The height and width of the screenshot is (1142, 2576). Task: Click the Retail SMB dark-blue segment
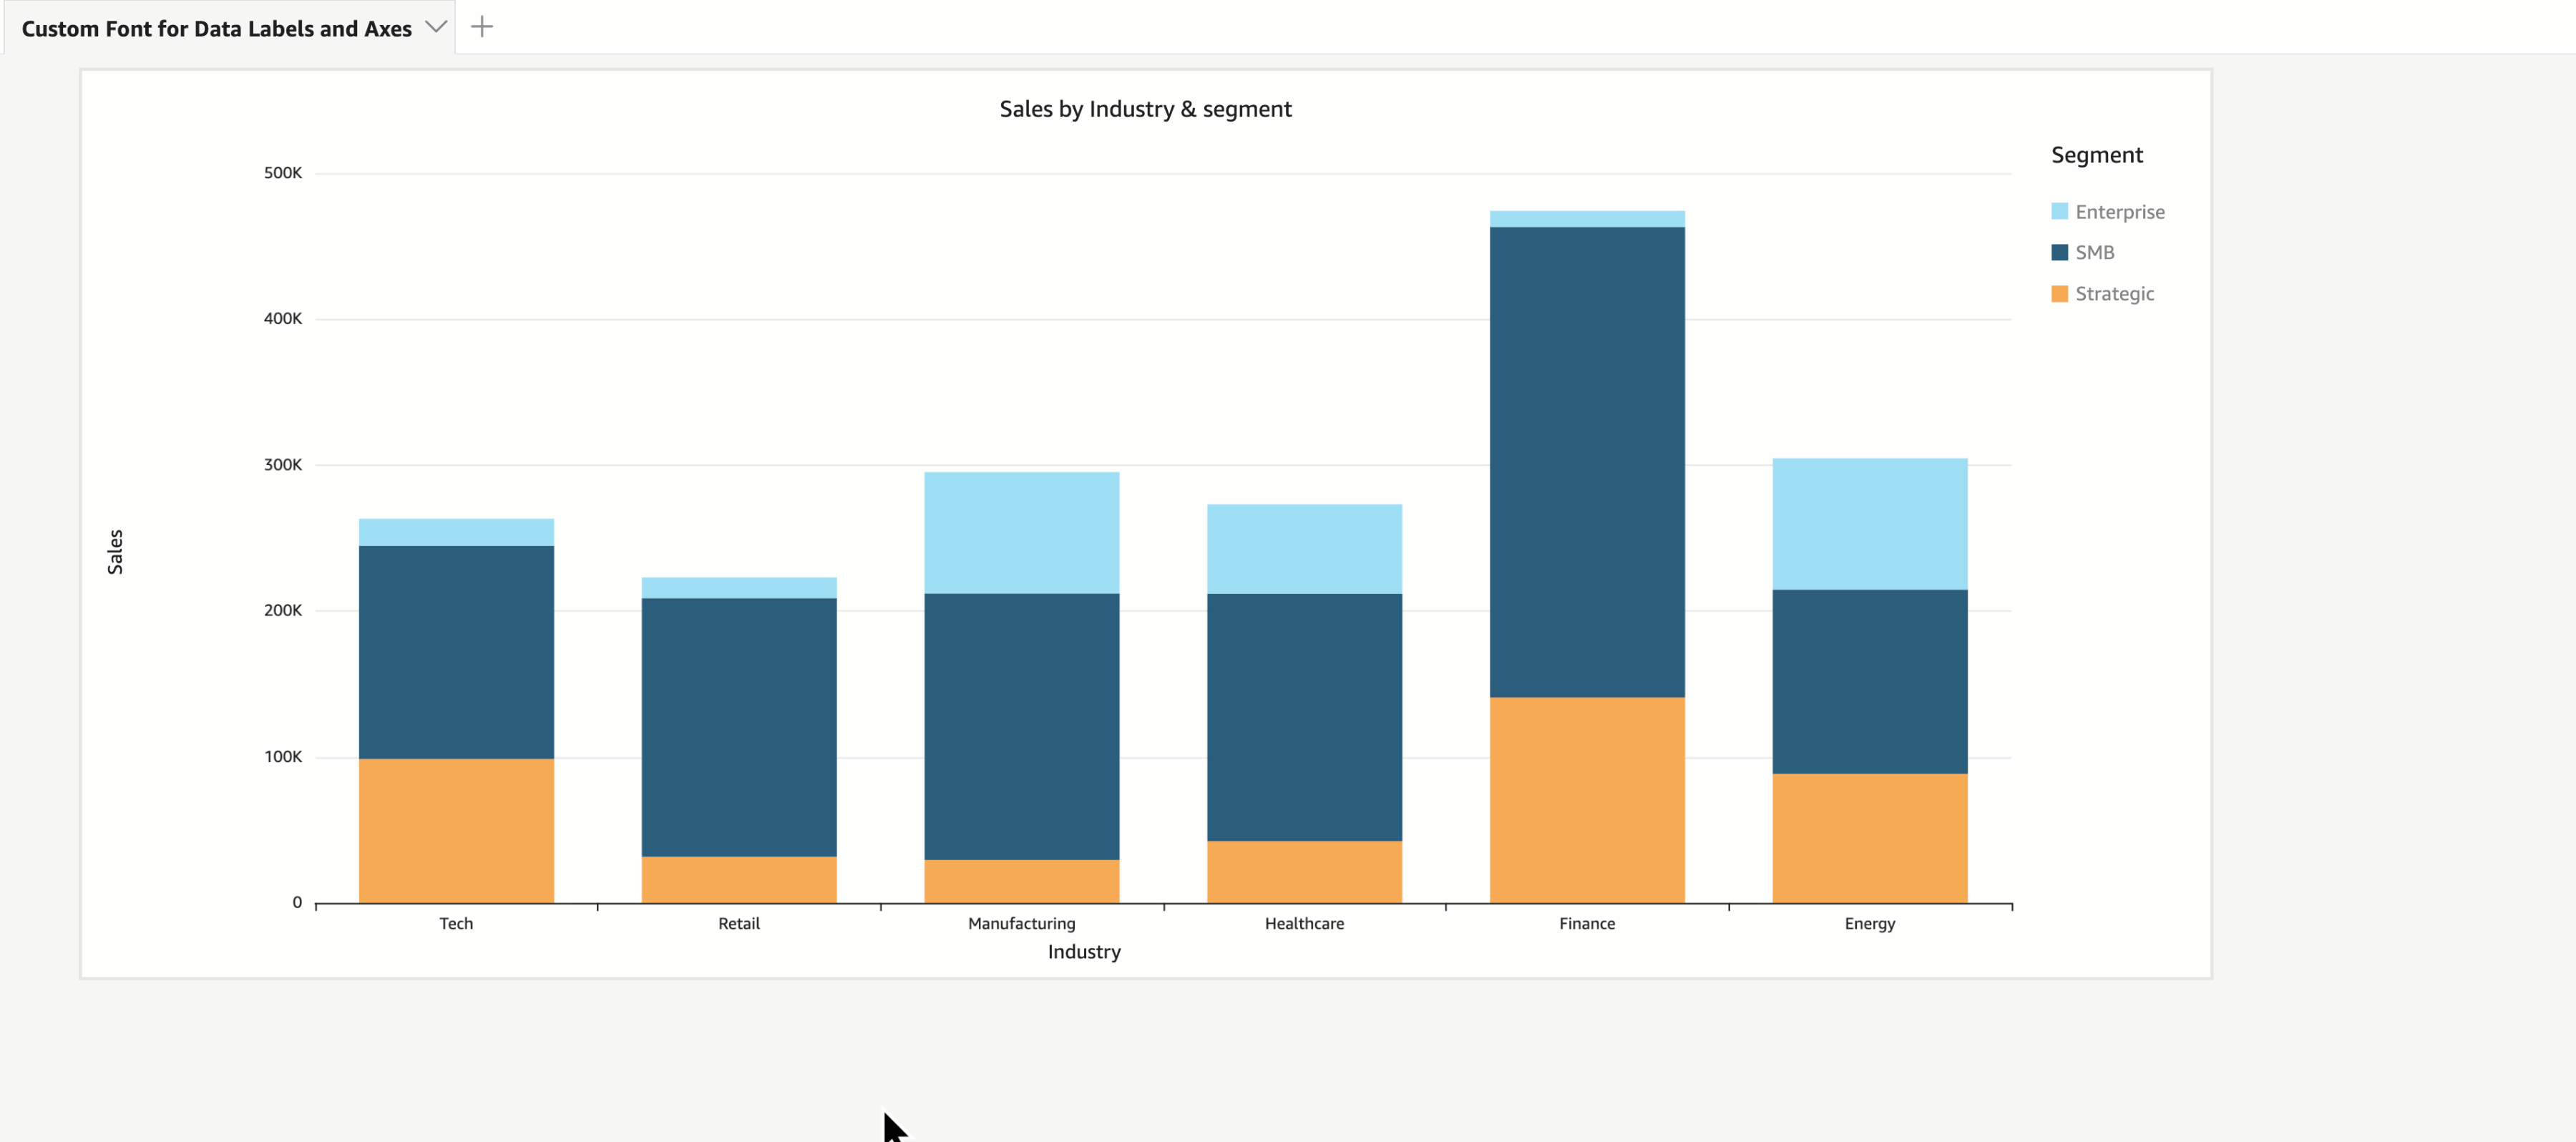738,726
